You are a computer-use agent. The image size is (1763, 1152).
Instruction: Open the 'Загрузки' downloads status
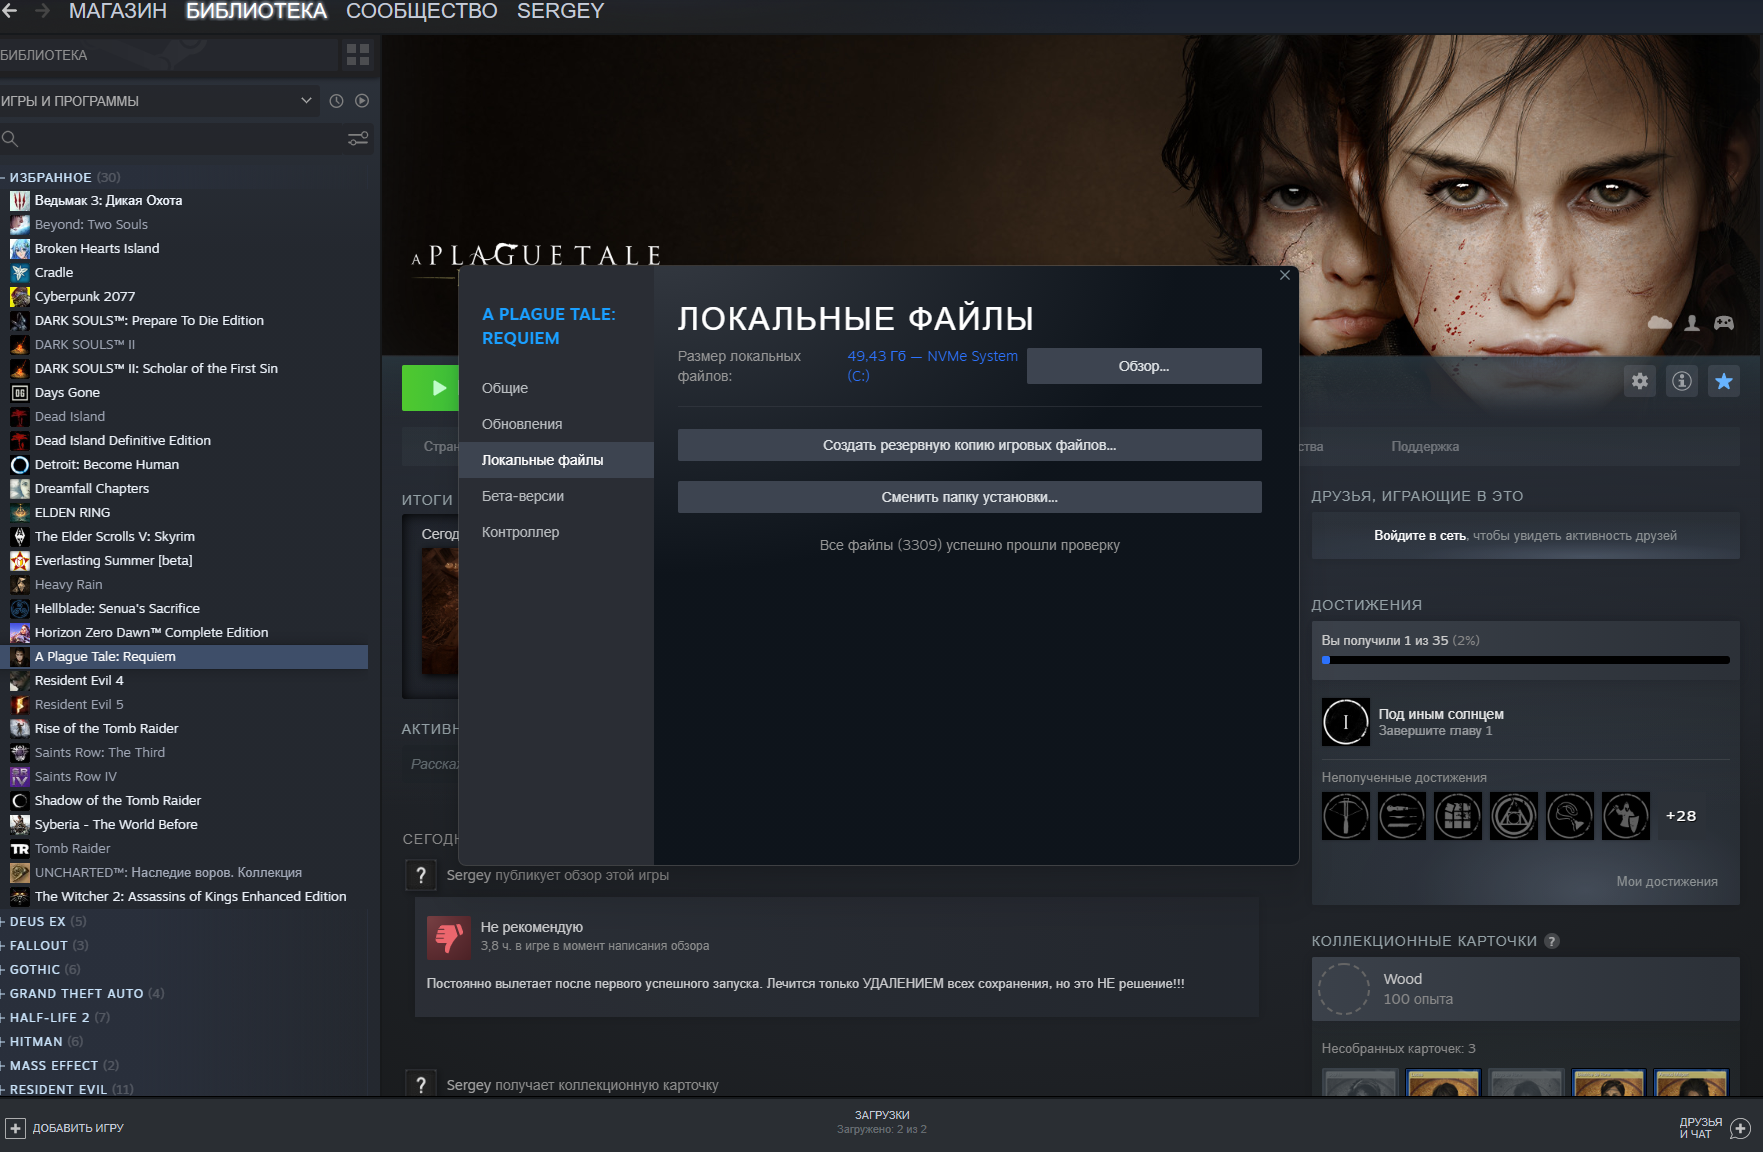[x=882, y=1122]
